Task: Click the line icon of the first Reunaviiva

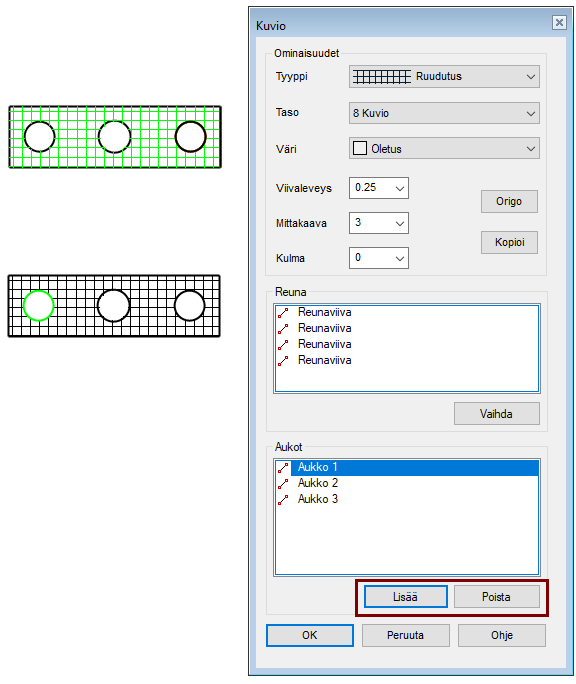Action: point(283,313)
